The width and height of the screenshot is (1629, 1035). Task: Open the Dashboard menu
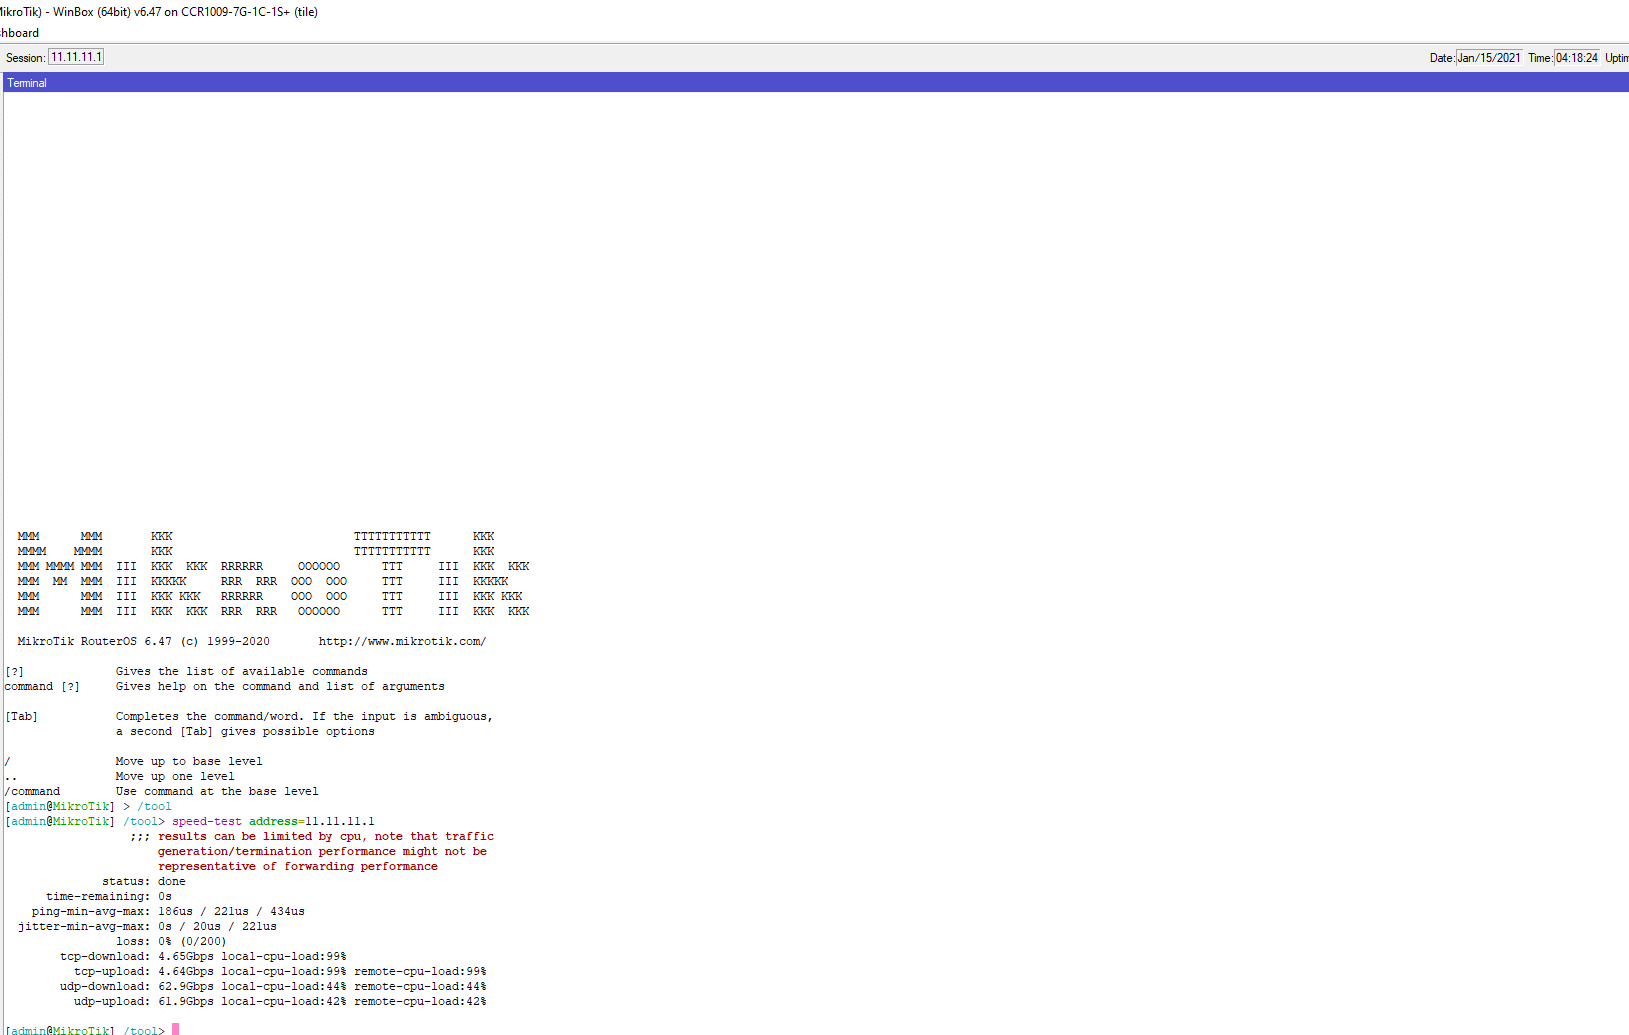pos(19,33)
